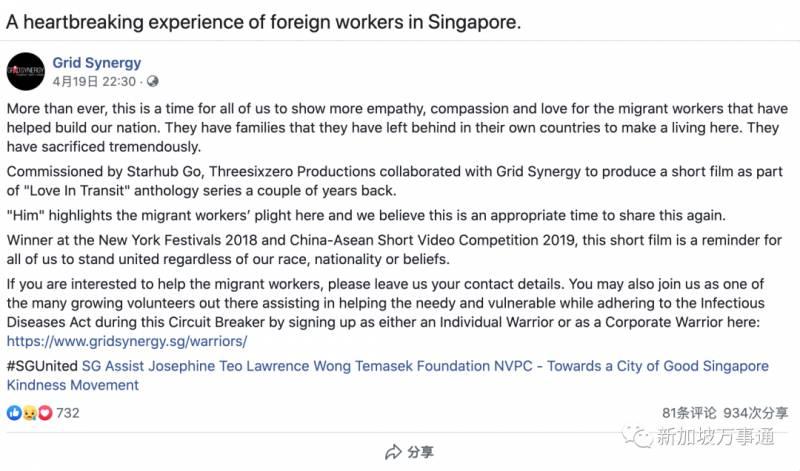800x471 pixels.
Task: Open Singapore Kindness Movement tagged page
Action: 73,385
